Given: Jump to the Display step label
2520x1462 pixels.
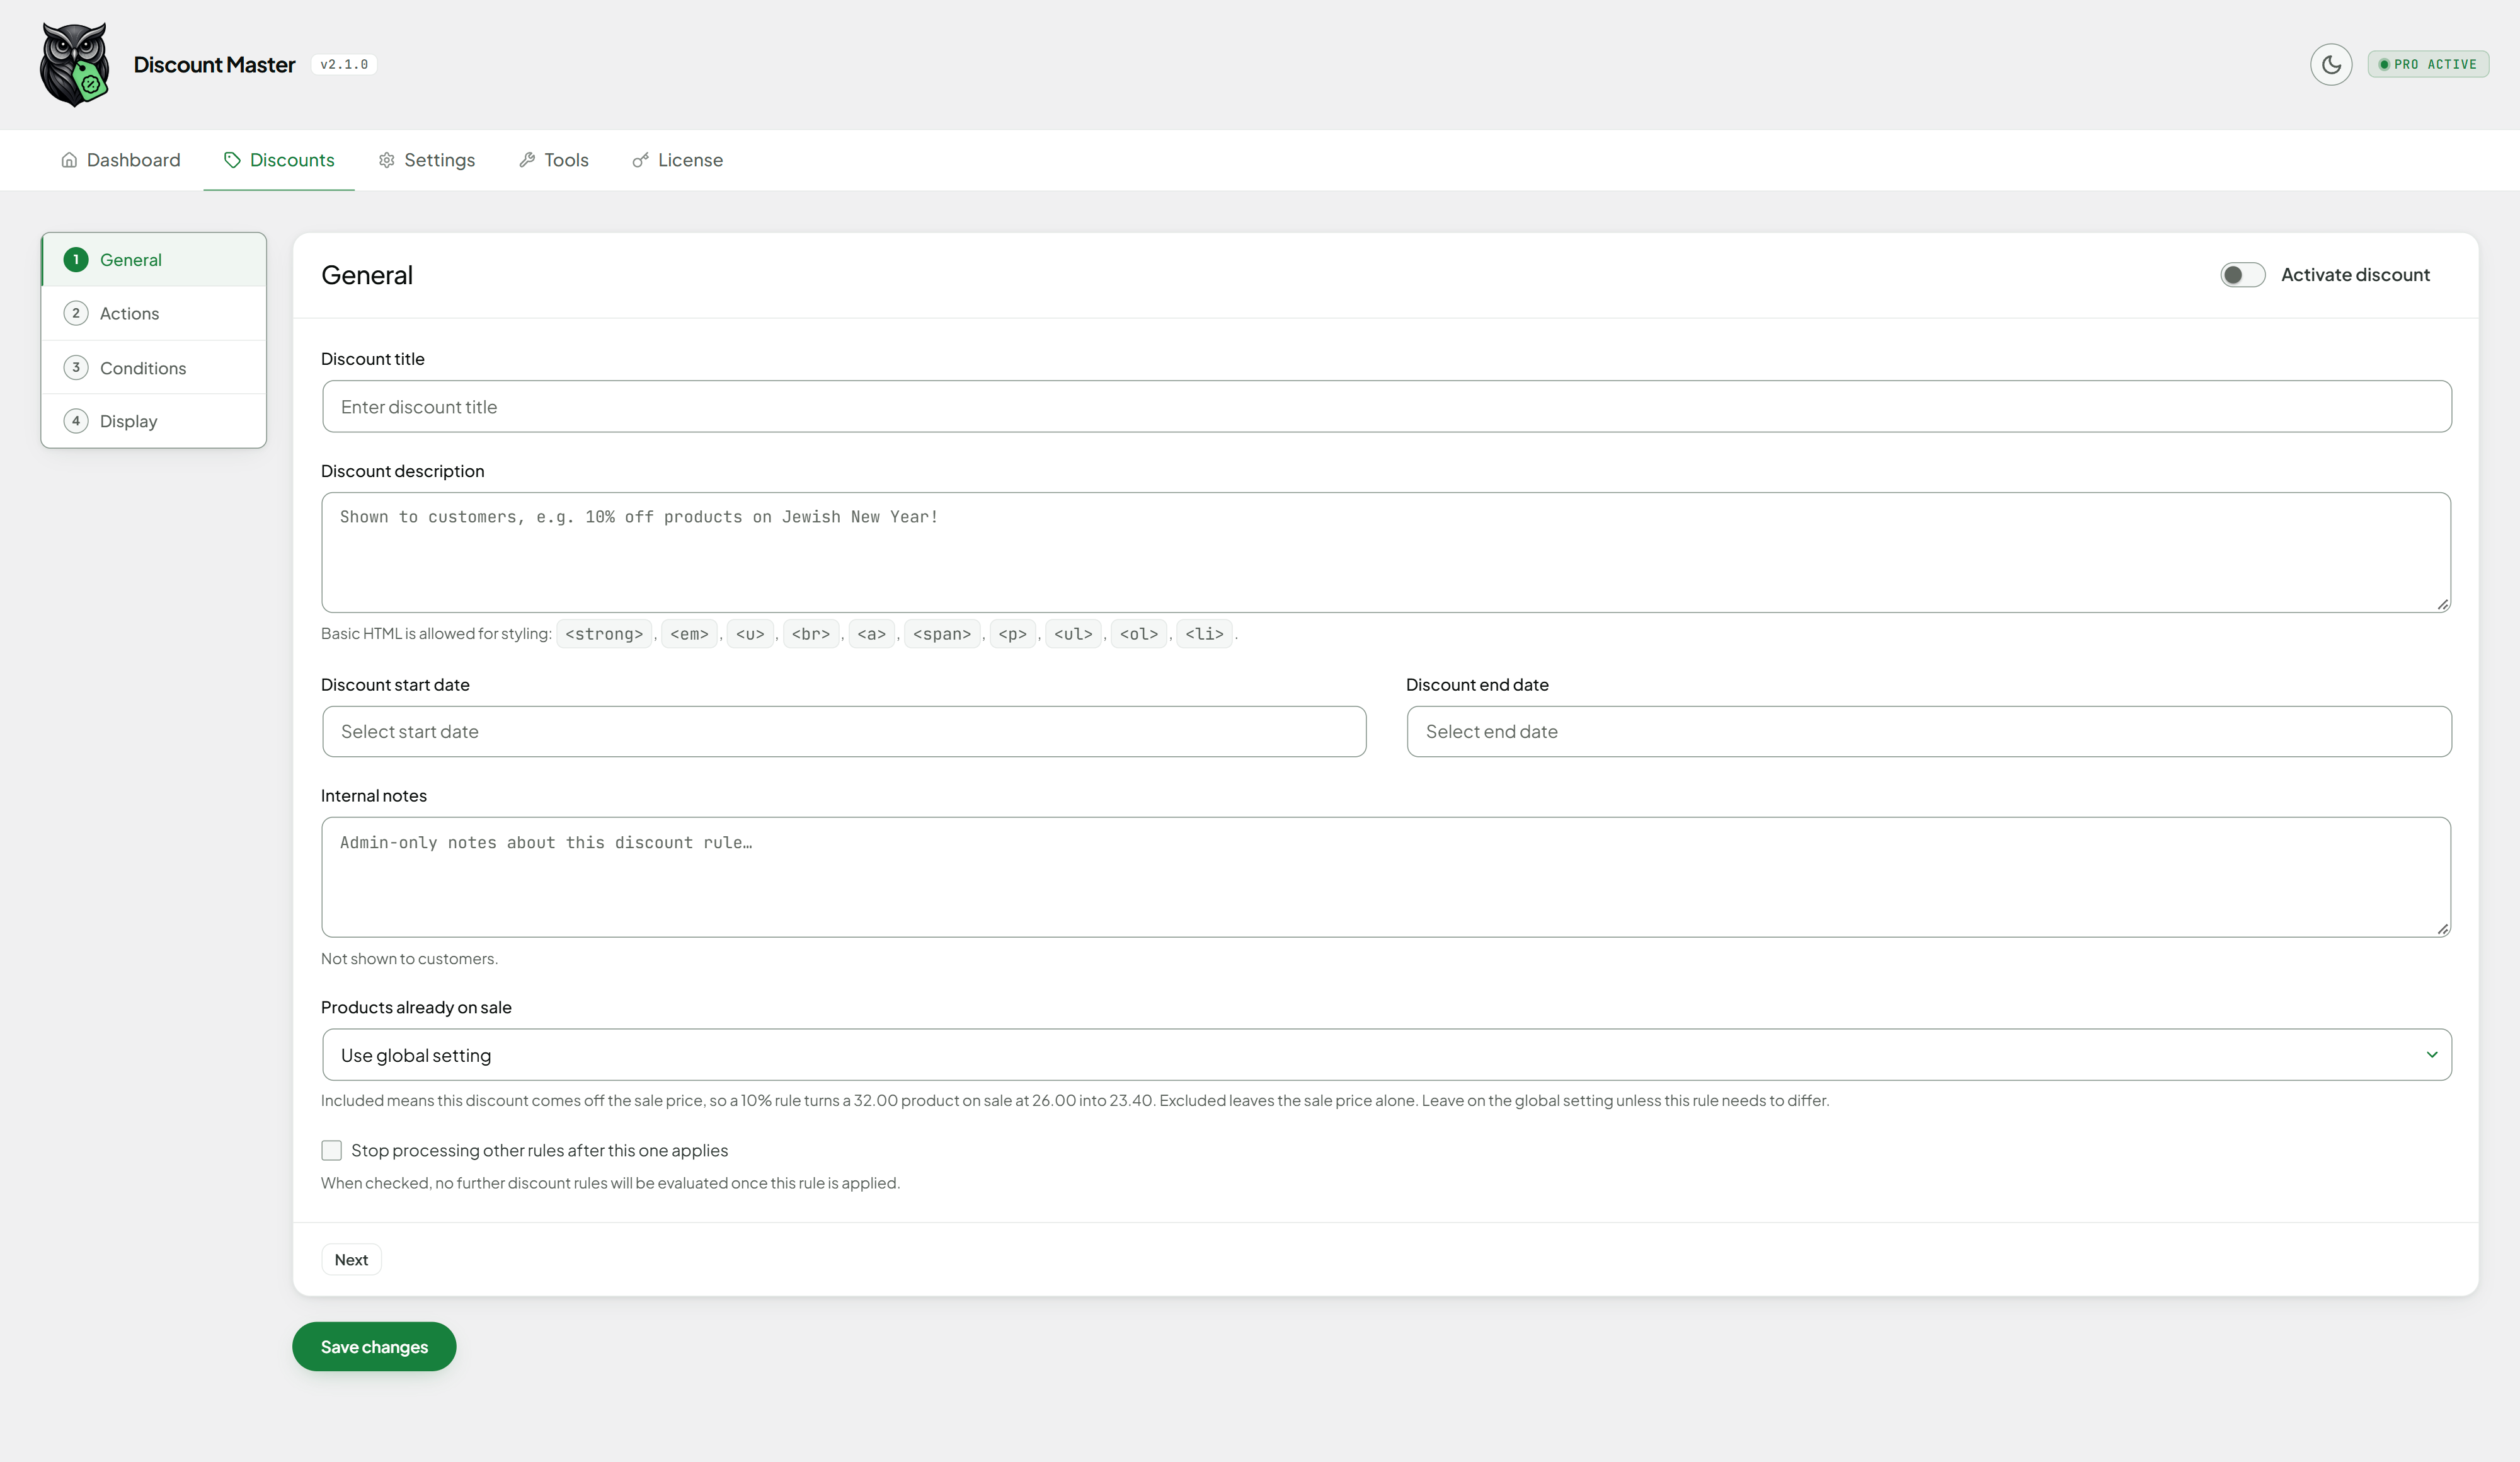Looking at the screenshot, I should pos(129,421).
